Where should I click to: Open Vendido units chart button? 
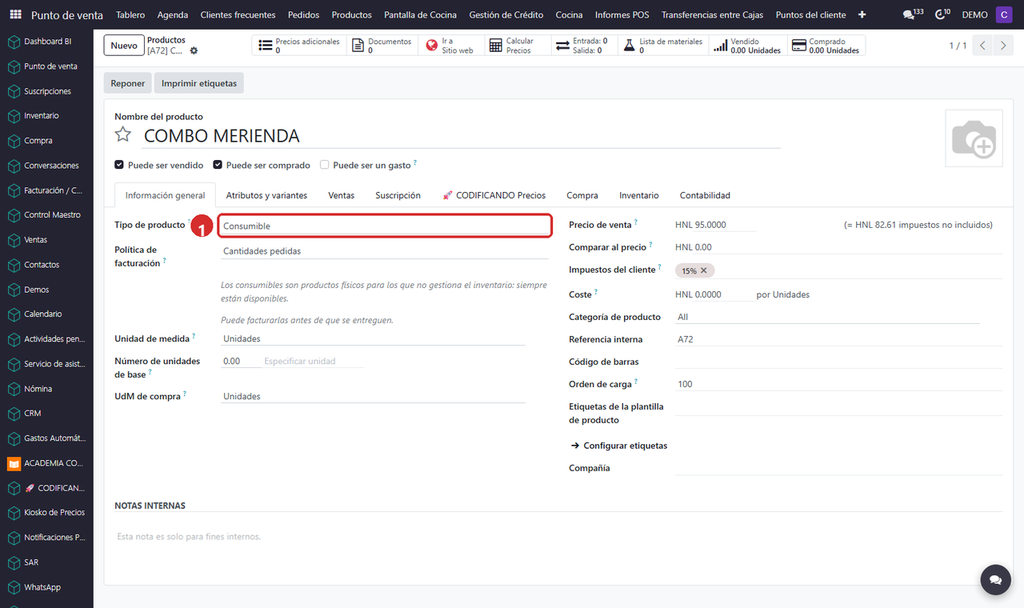coord(748,45)
